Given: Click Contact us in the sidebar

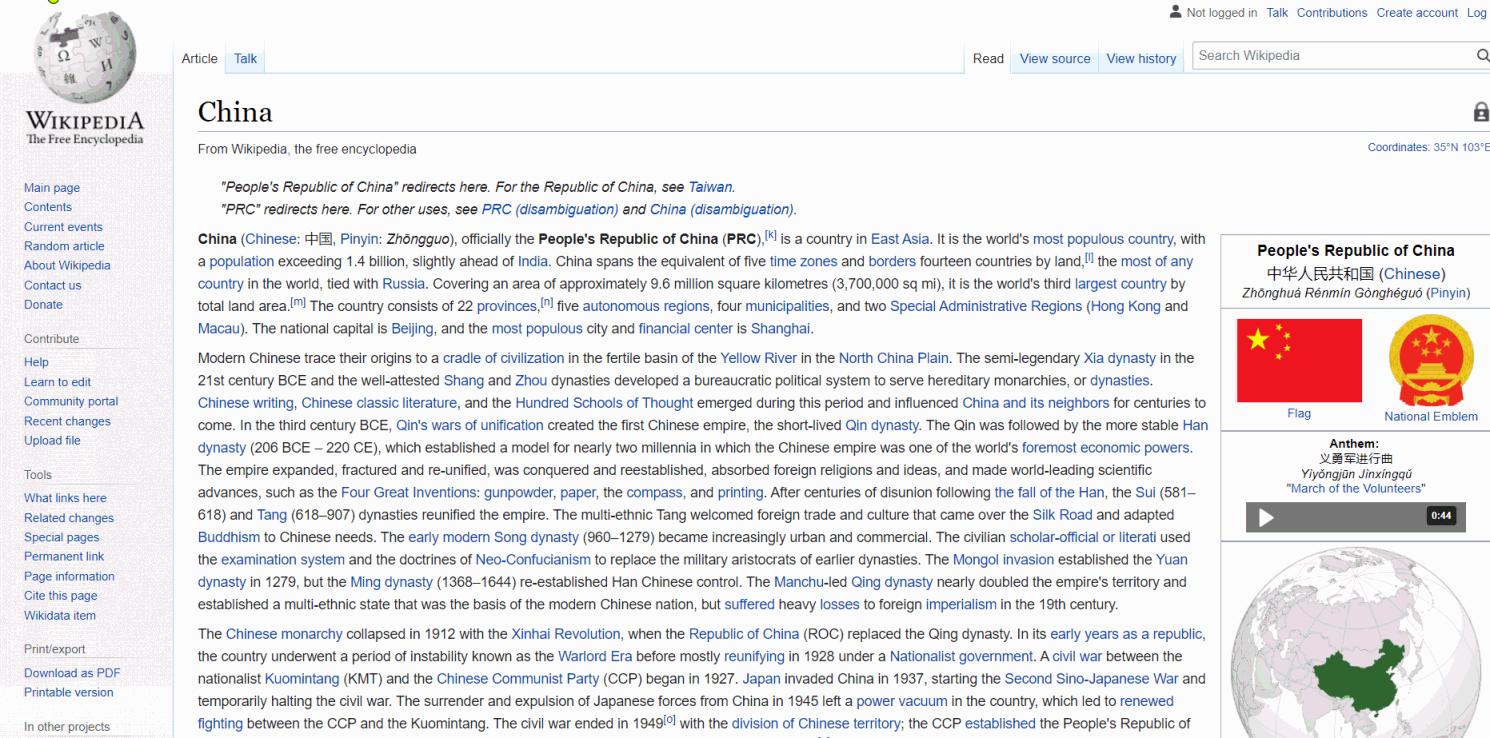Looking at the screenshot, I should coord(53,285).
